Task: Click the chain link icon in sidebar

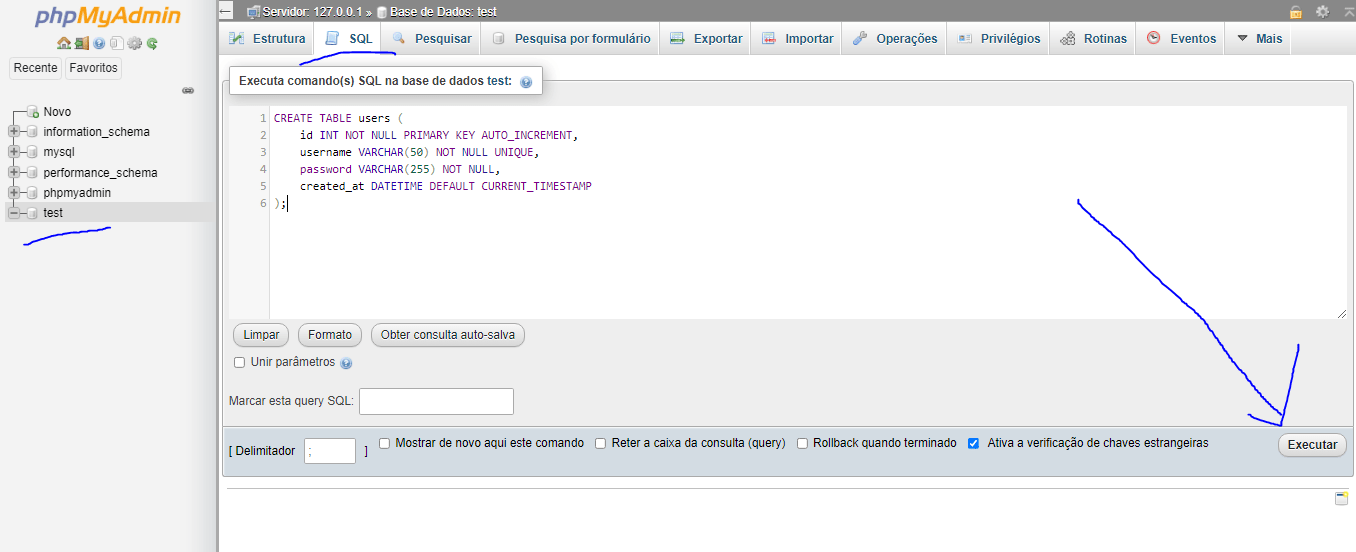Action: 187,90
